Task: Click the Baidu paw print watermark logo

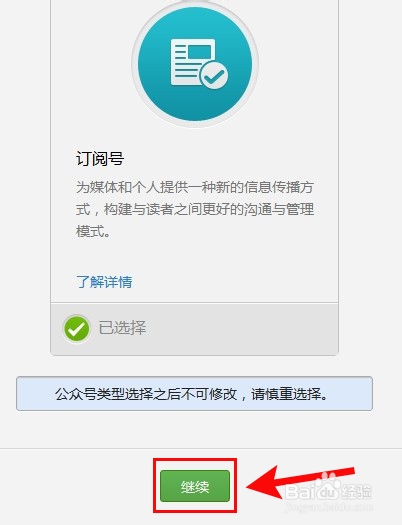Action: (327, 481)
